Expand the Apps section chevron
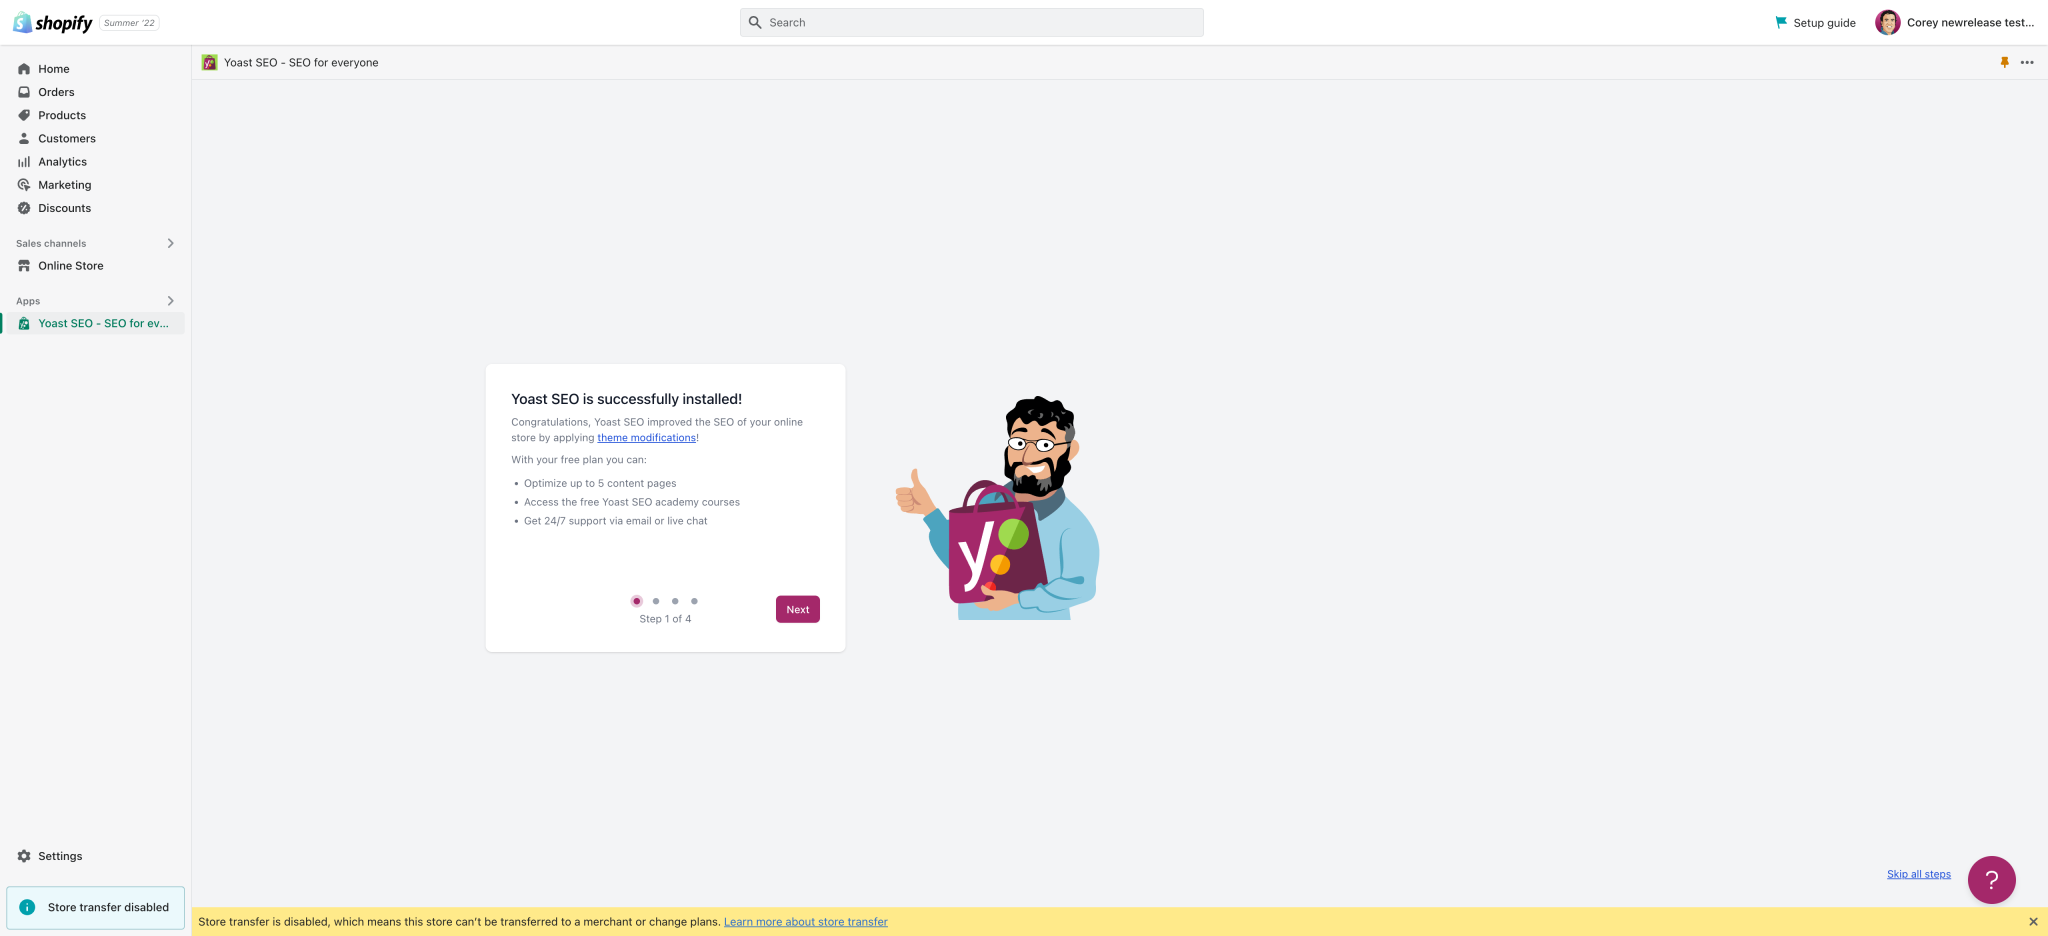This screenshot has width=2048, height=936. [170, 301]
